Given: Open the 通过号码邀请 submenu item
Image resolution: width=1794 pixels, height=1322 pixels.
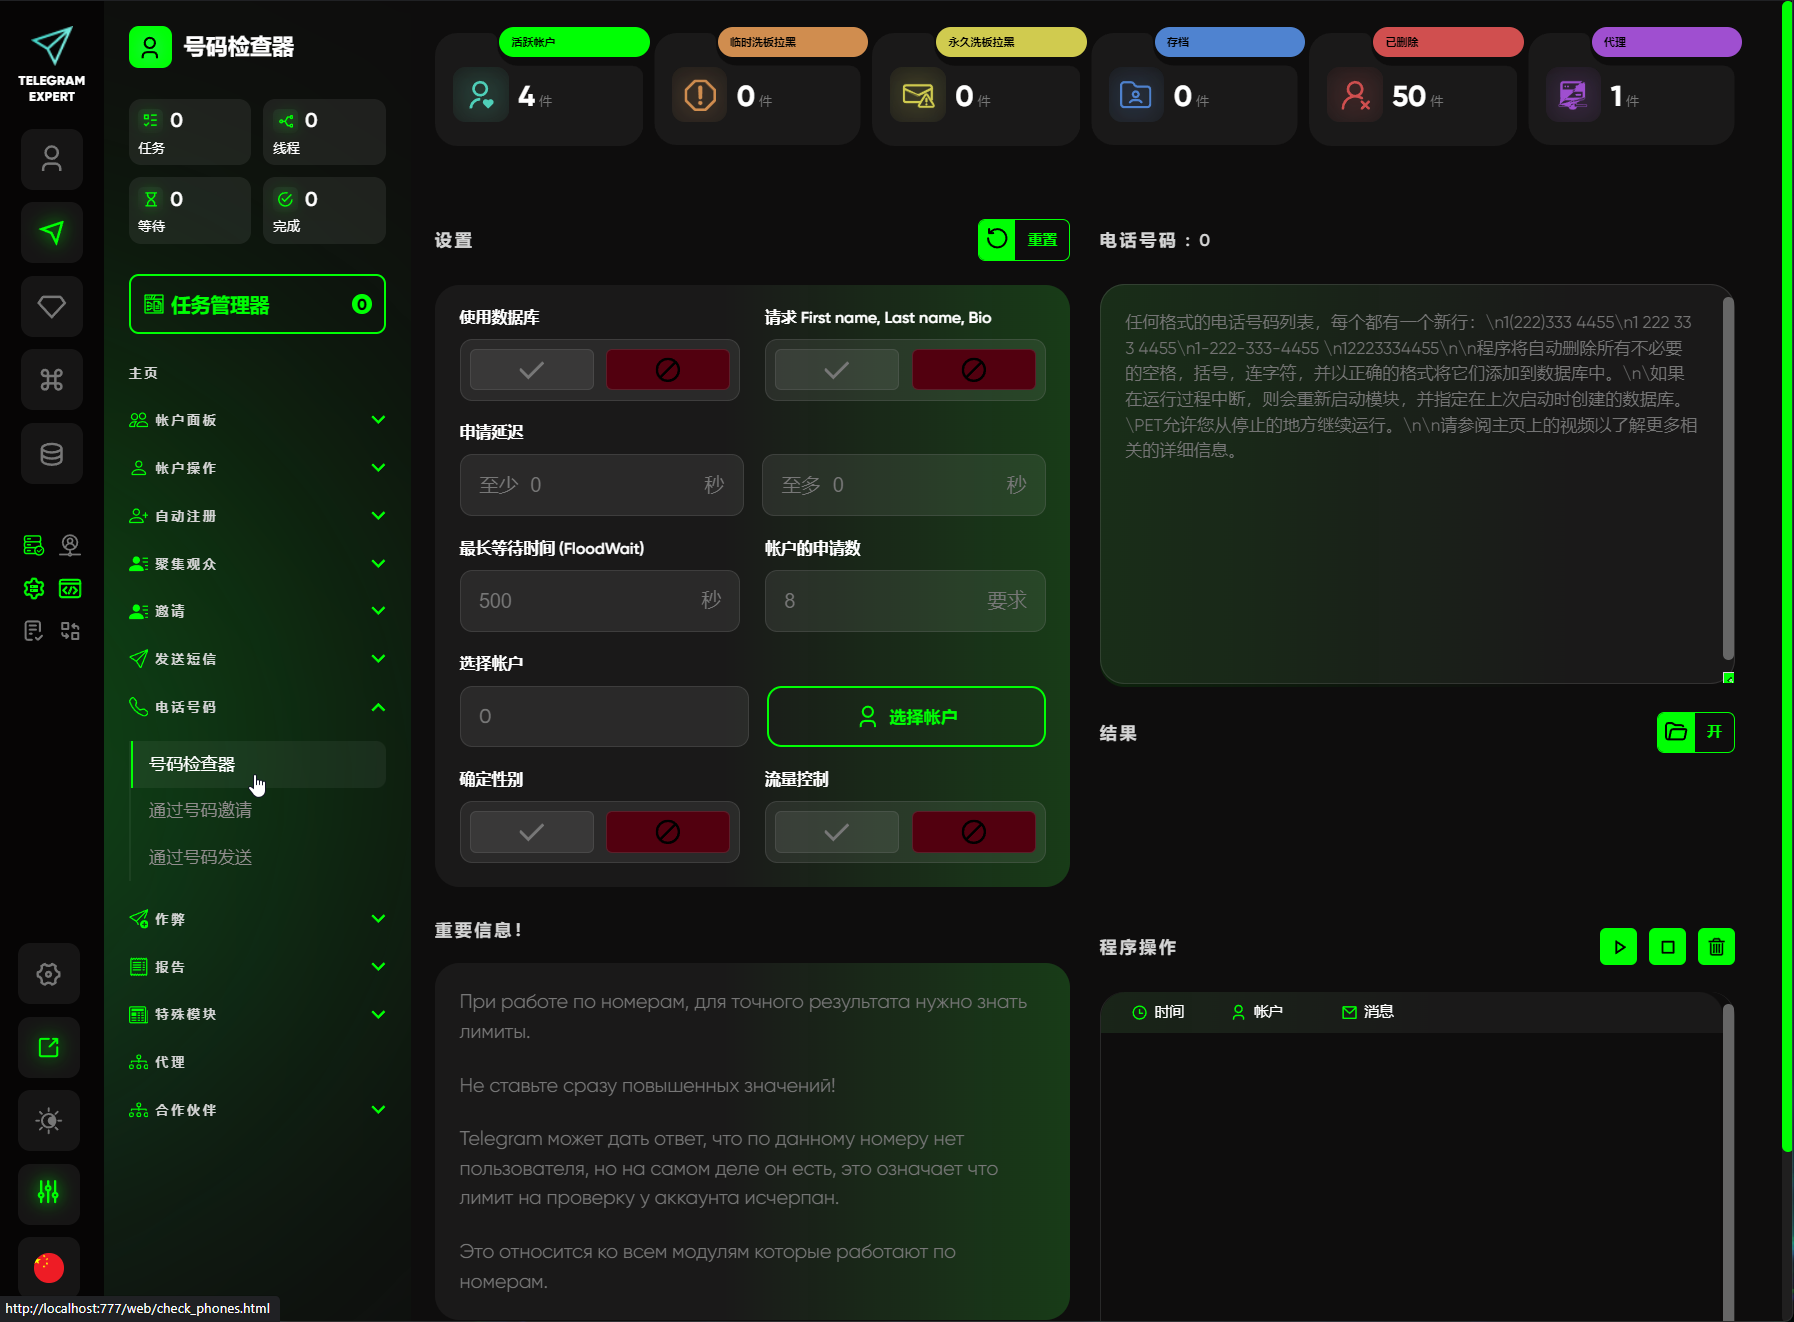Looking at the screenshot, I should (x=200, y=810).
